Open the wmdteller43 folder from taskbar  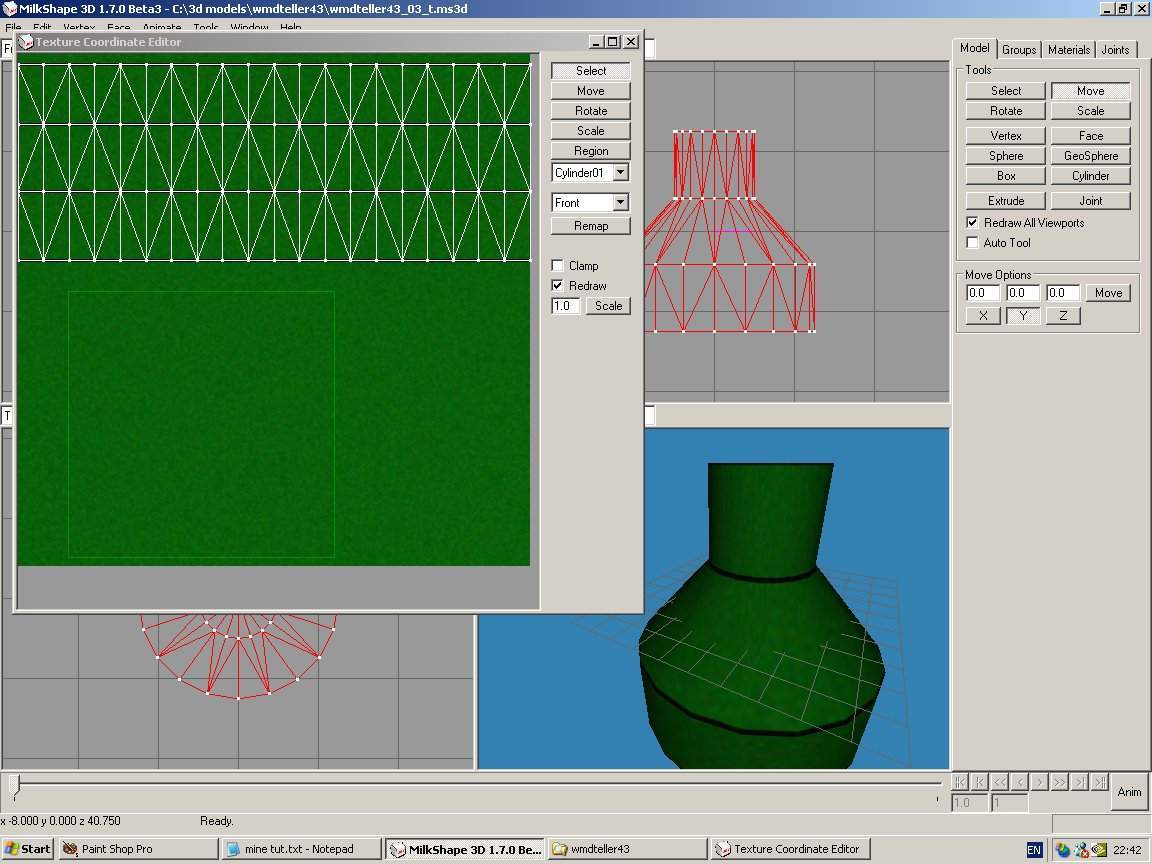(x=628, y=849)
